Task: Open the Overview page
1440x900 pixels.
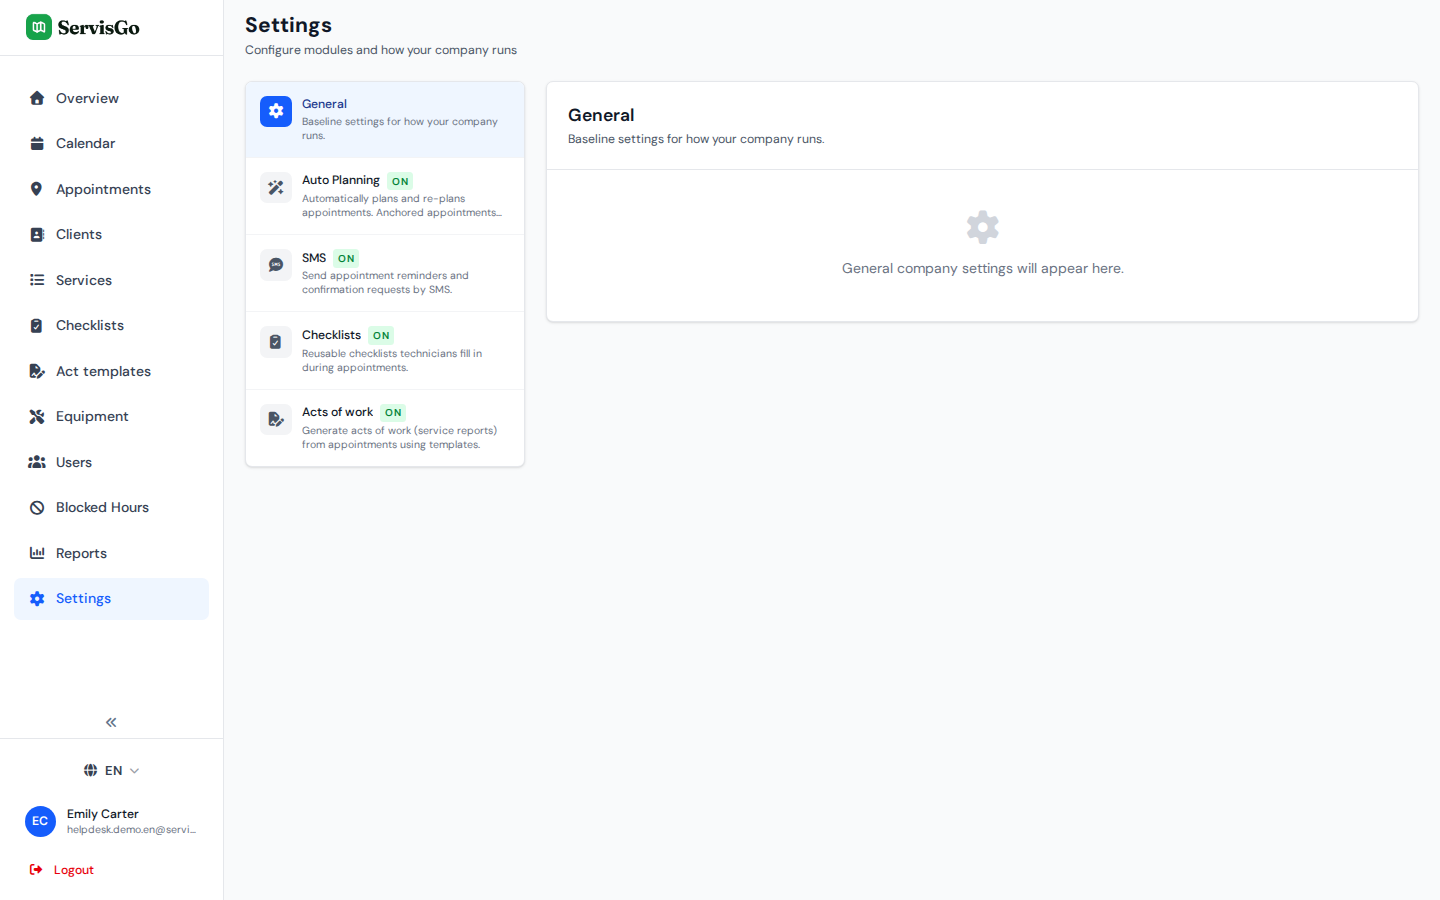Action: click(x=111, y=98)
